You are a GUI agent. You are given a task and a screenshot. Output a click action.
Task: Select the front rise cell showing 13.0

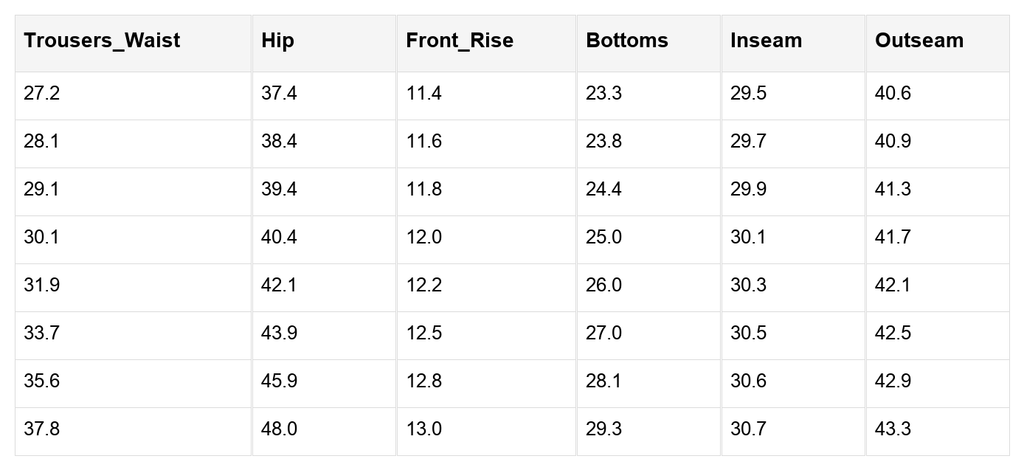coord(487,431)
